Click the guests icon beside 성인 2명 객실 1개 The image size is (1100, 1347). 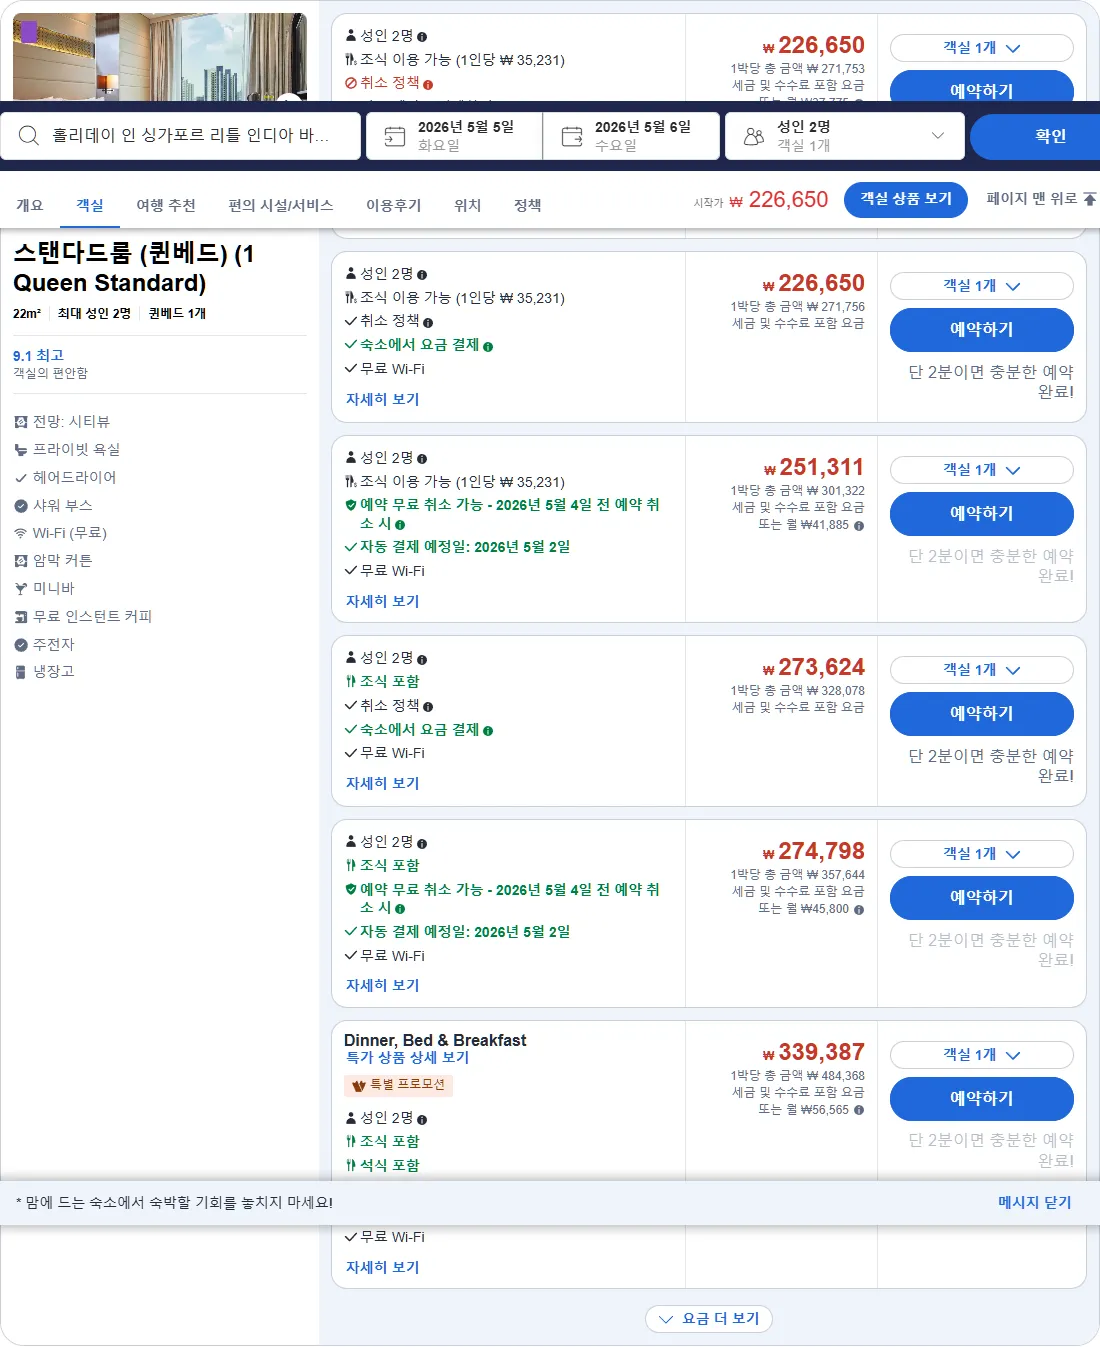pos(754,136)
